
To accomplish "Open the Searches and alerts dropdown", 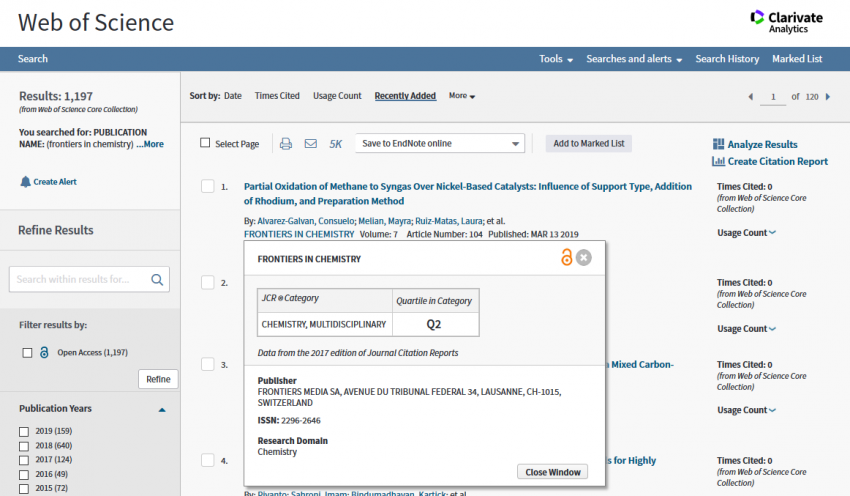I will (634, 59).
